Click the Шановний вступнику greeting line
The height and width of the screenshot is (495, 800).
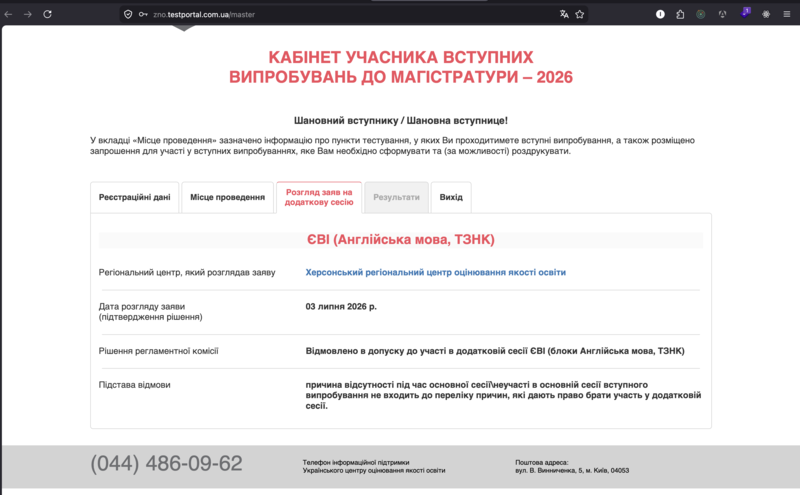[401, 120]
